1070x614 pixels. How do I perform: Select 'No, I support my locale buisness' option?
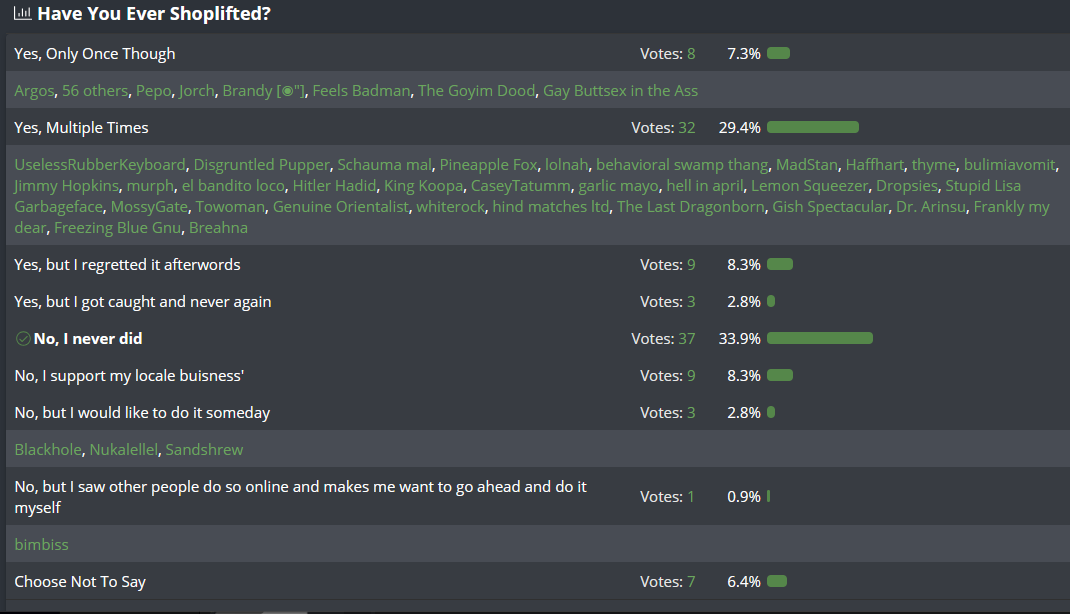pos(129,376)
